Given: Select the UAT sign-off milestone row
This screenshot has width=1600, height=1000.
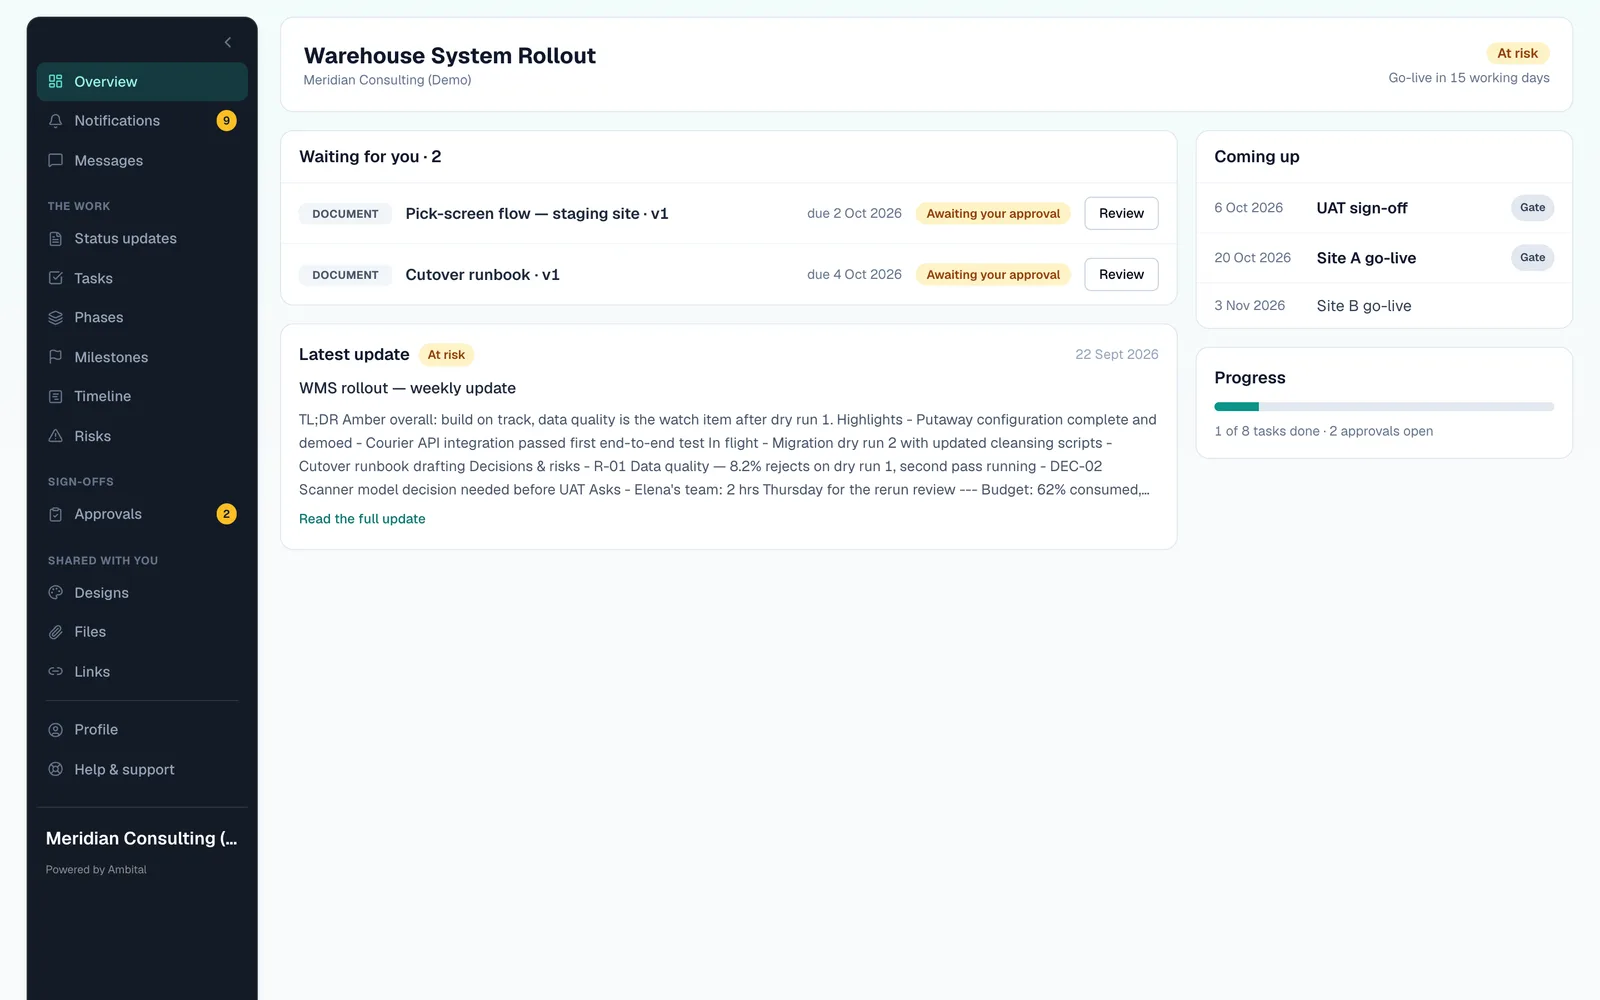Looking at the screenshot, I should tap(1384, 208).
